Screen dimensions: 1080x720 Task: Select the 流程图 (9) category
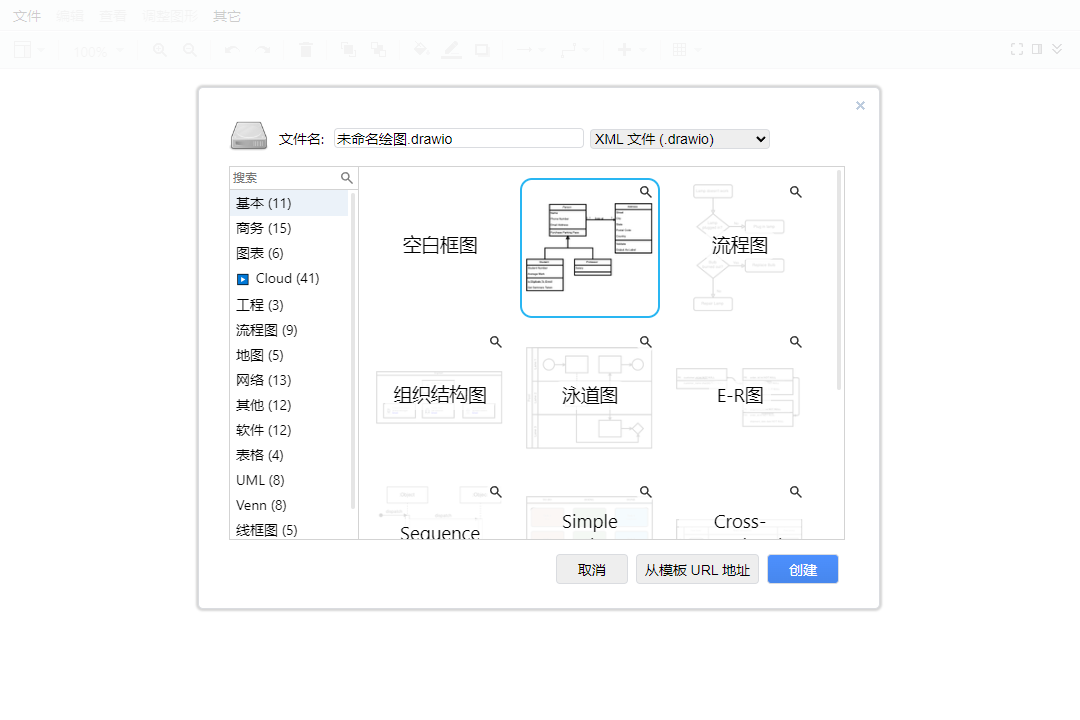coord(289,330)
